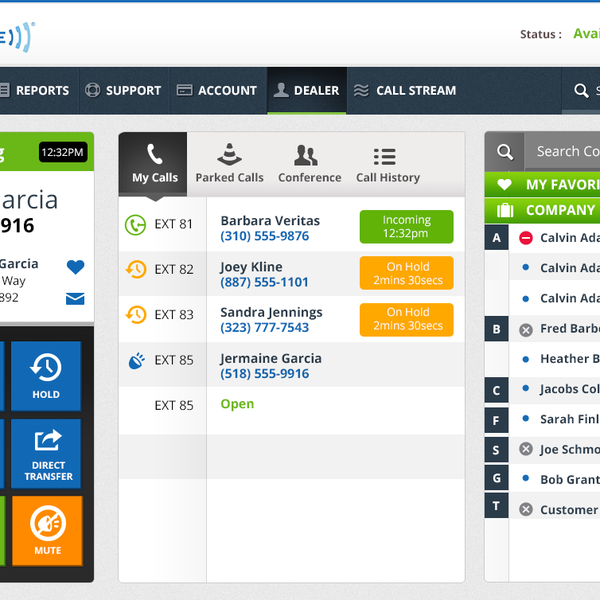Select the Bob Grant contact

tap(570, 479)
